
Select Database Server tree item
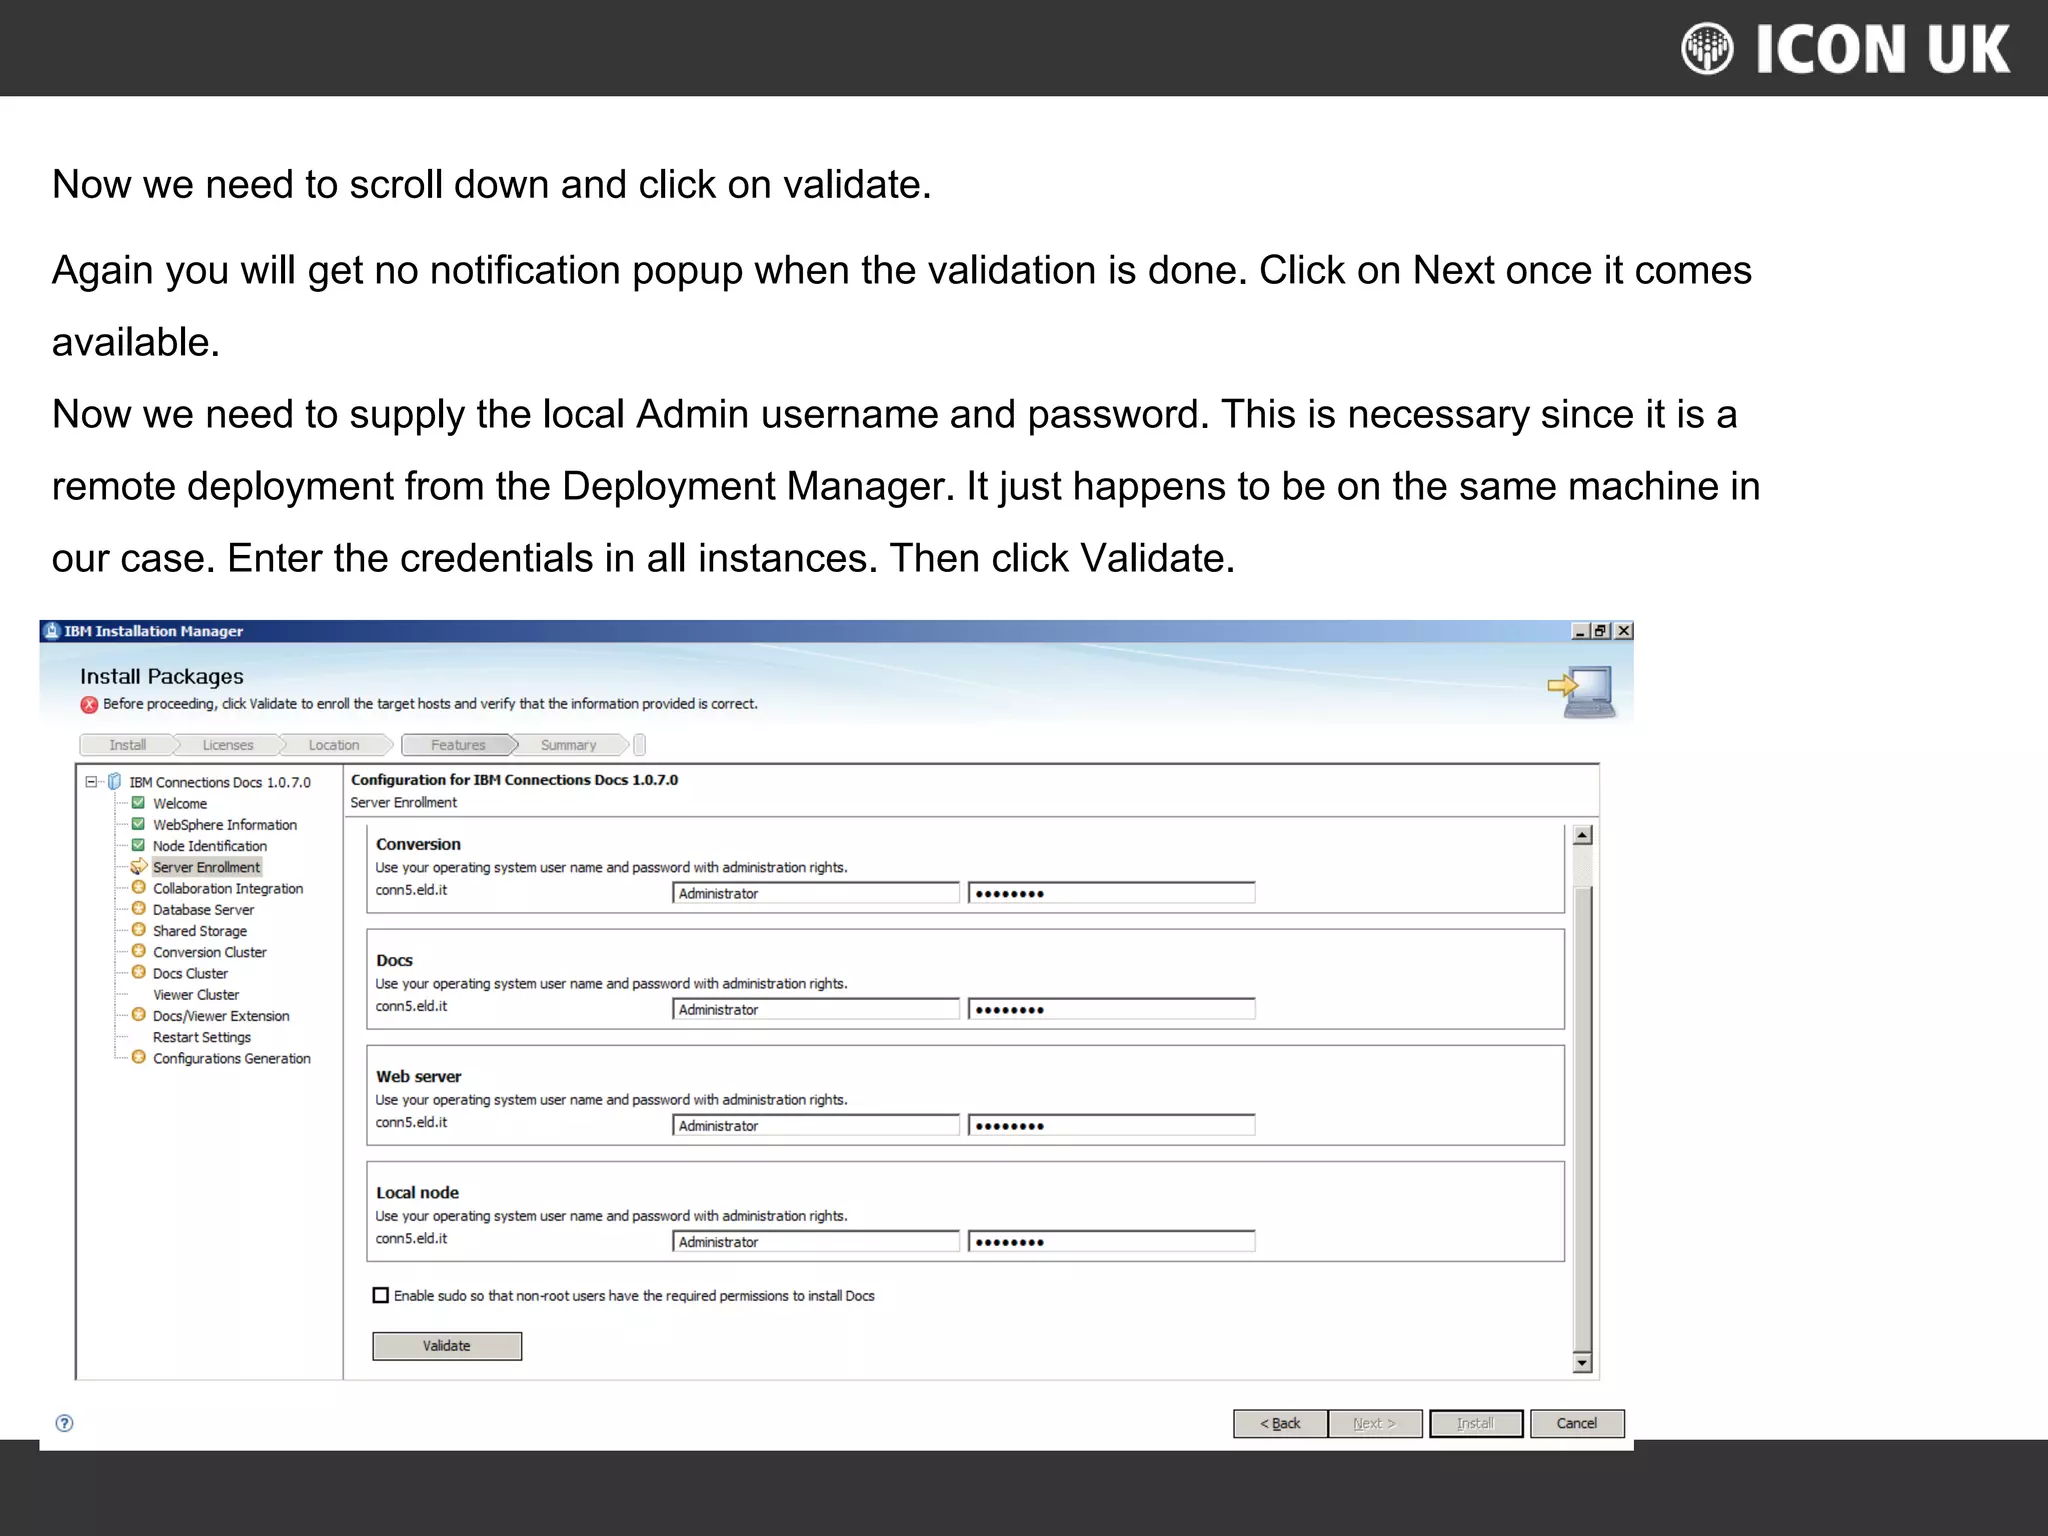click(203, 910)
